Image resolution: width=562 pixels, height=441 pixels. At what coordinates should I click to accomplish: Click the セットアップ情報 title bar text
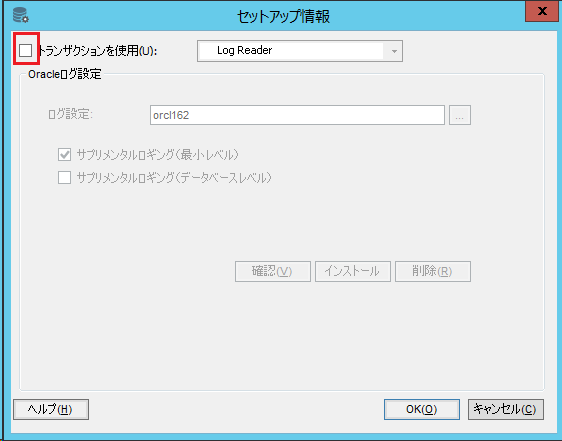click(x=284, y=16)
